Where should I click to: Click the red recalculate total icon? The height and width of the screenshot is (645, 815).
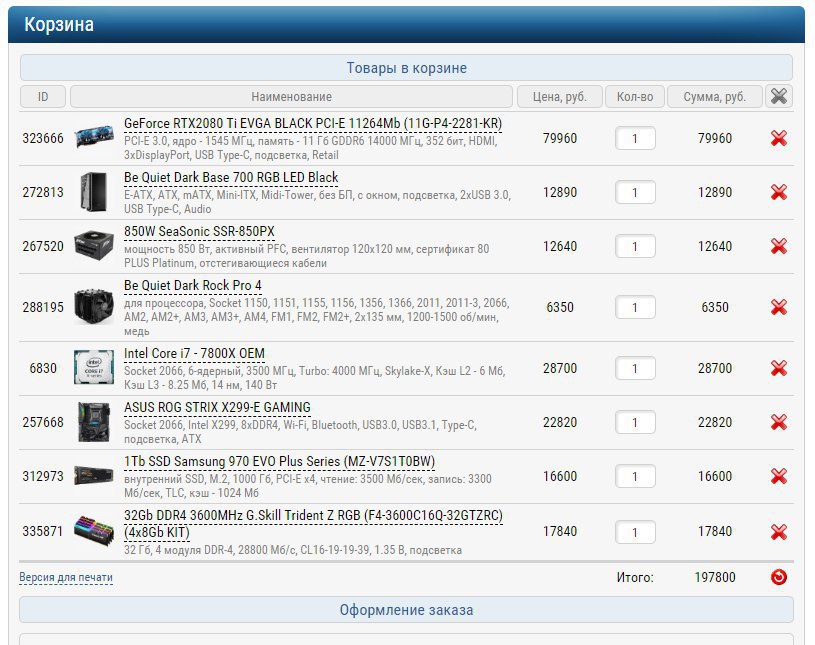(779, 577)
